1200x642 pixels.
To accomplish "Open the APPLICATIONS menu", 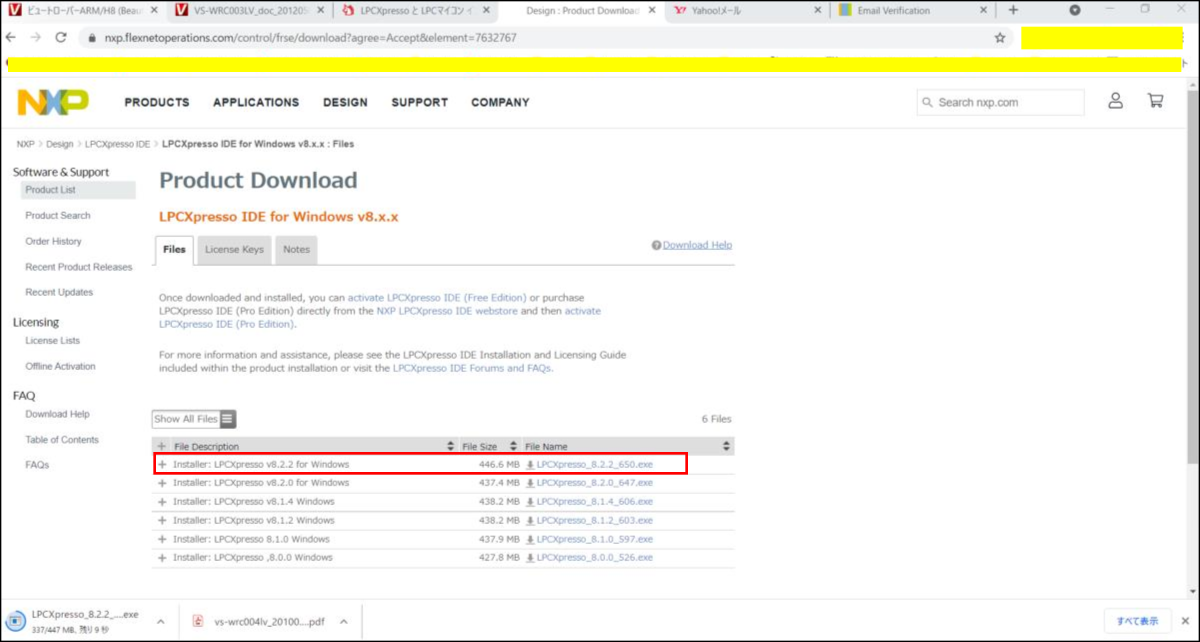I will click(x=256, y=102).
